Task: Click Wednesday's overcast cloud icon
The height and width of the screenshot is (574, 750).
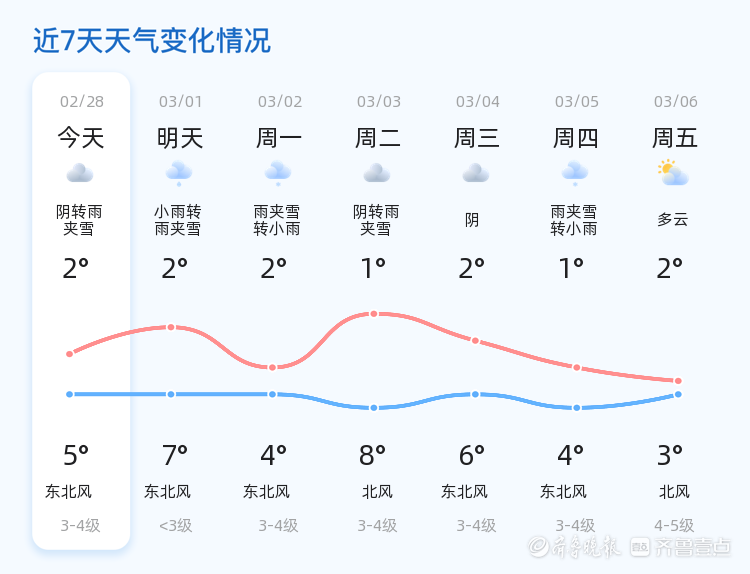Action: 476,174
